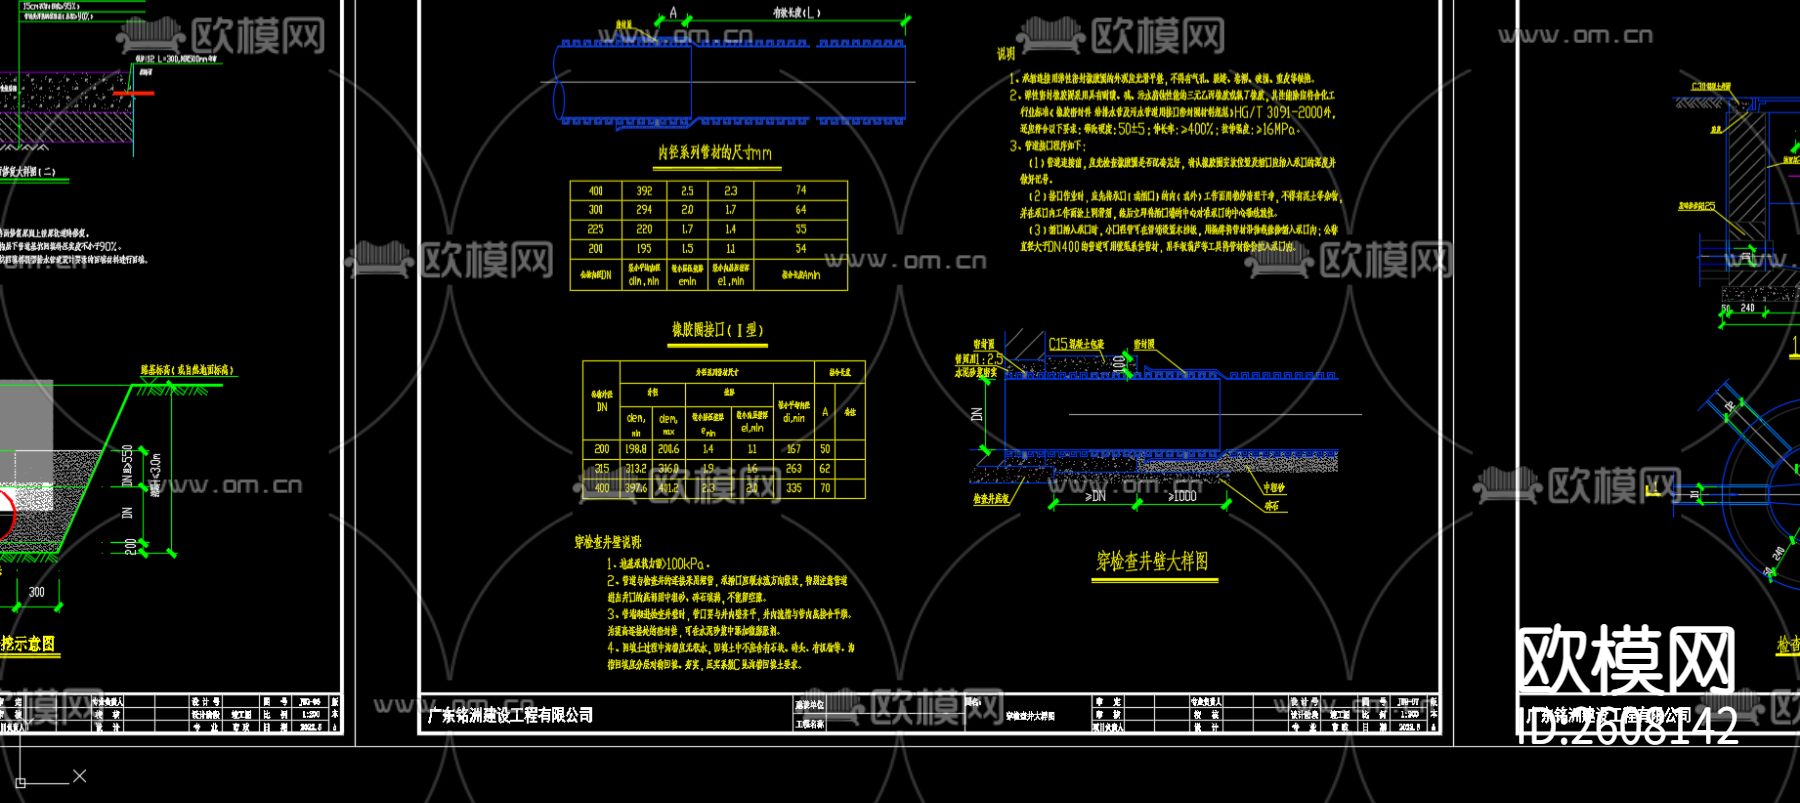Click the '313.2' cell in lower table
The width and height of the screenshot is (1800, 803).
[636, 469]
